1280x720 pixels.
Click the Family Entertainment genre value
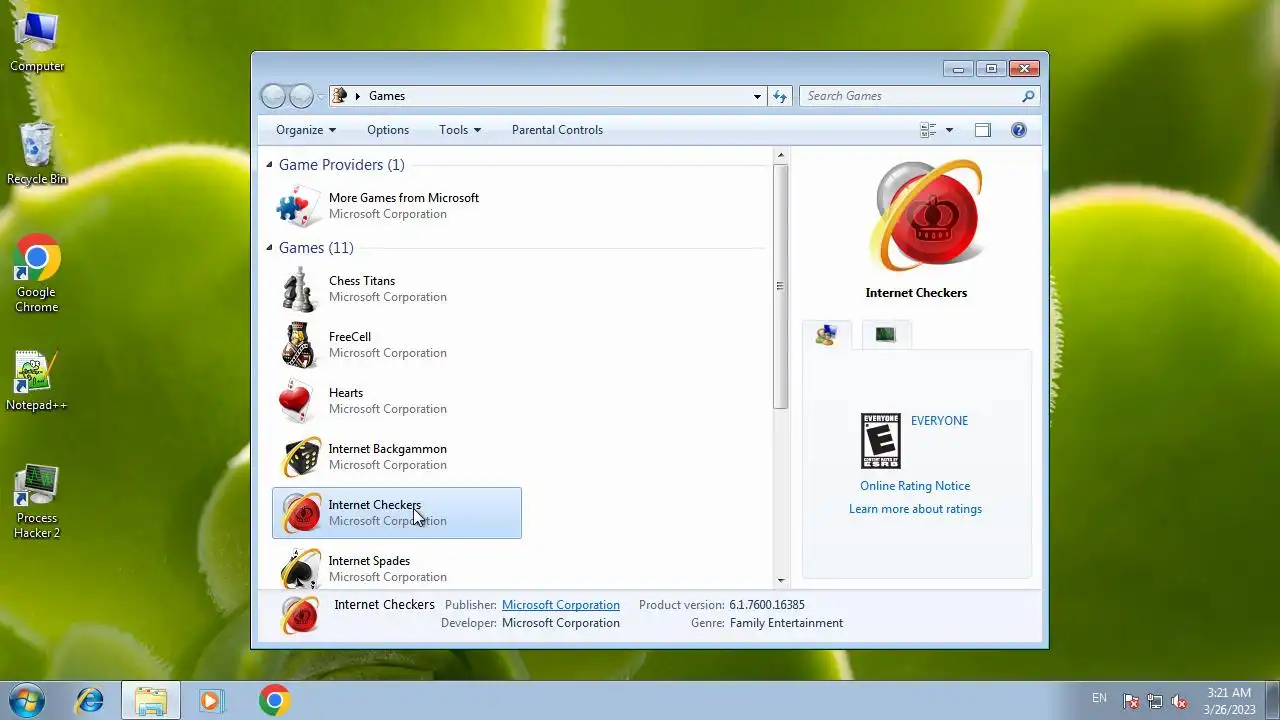[786, 623]
